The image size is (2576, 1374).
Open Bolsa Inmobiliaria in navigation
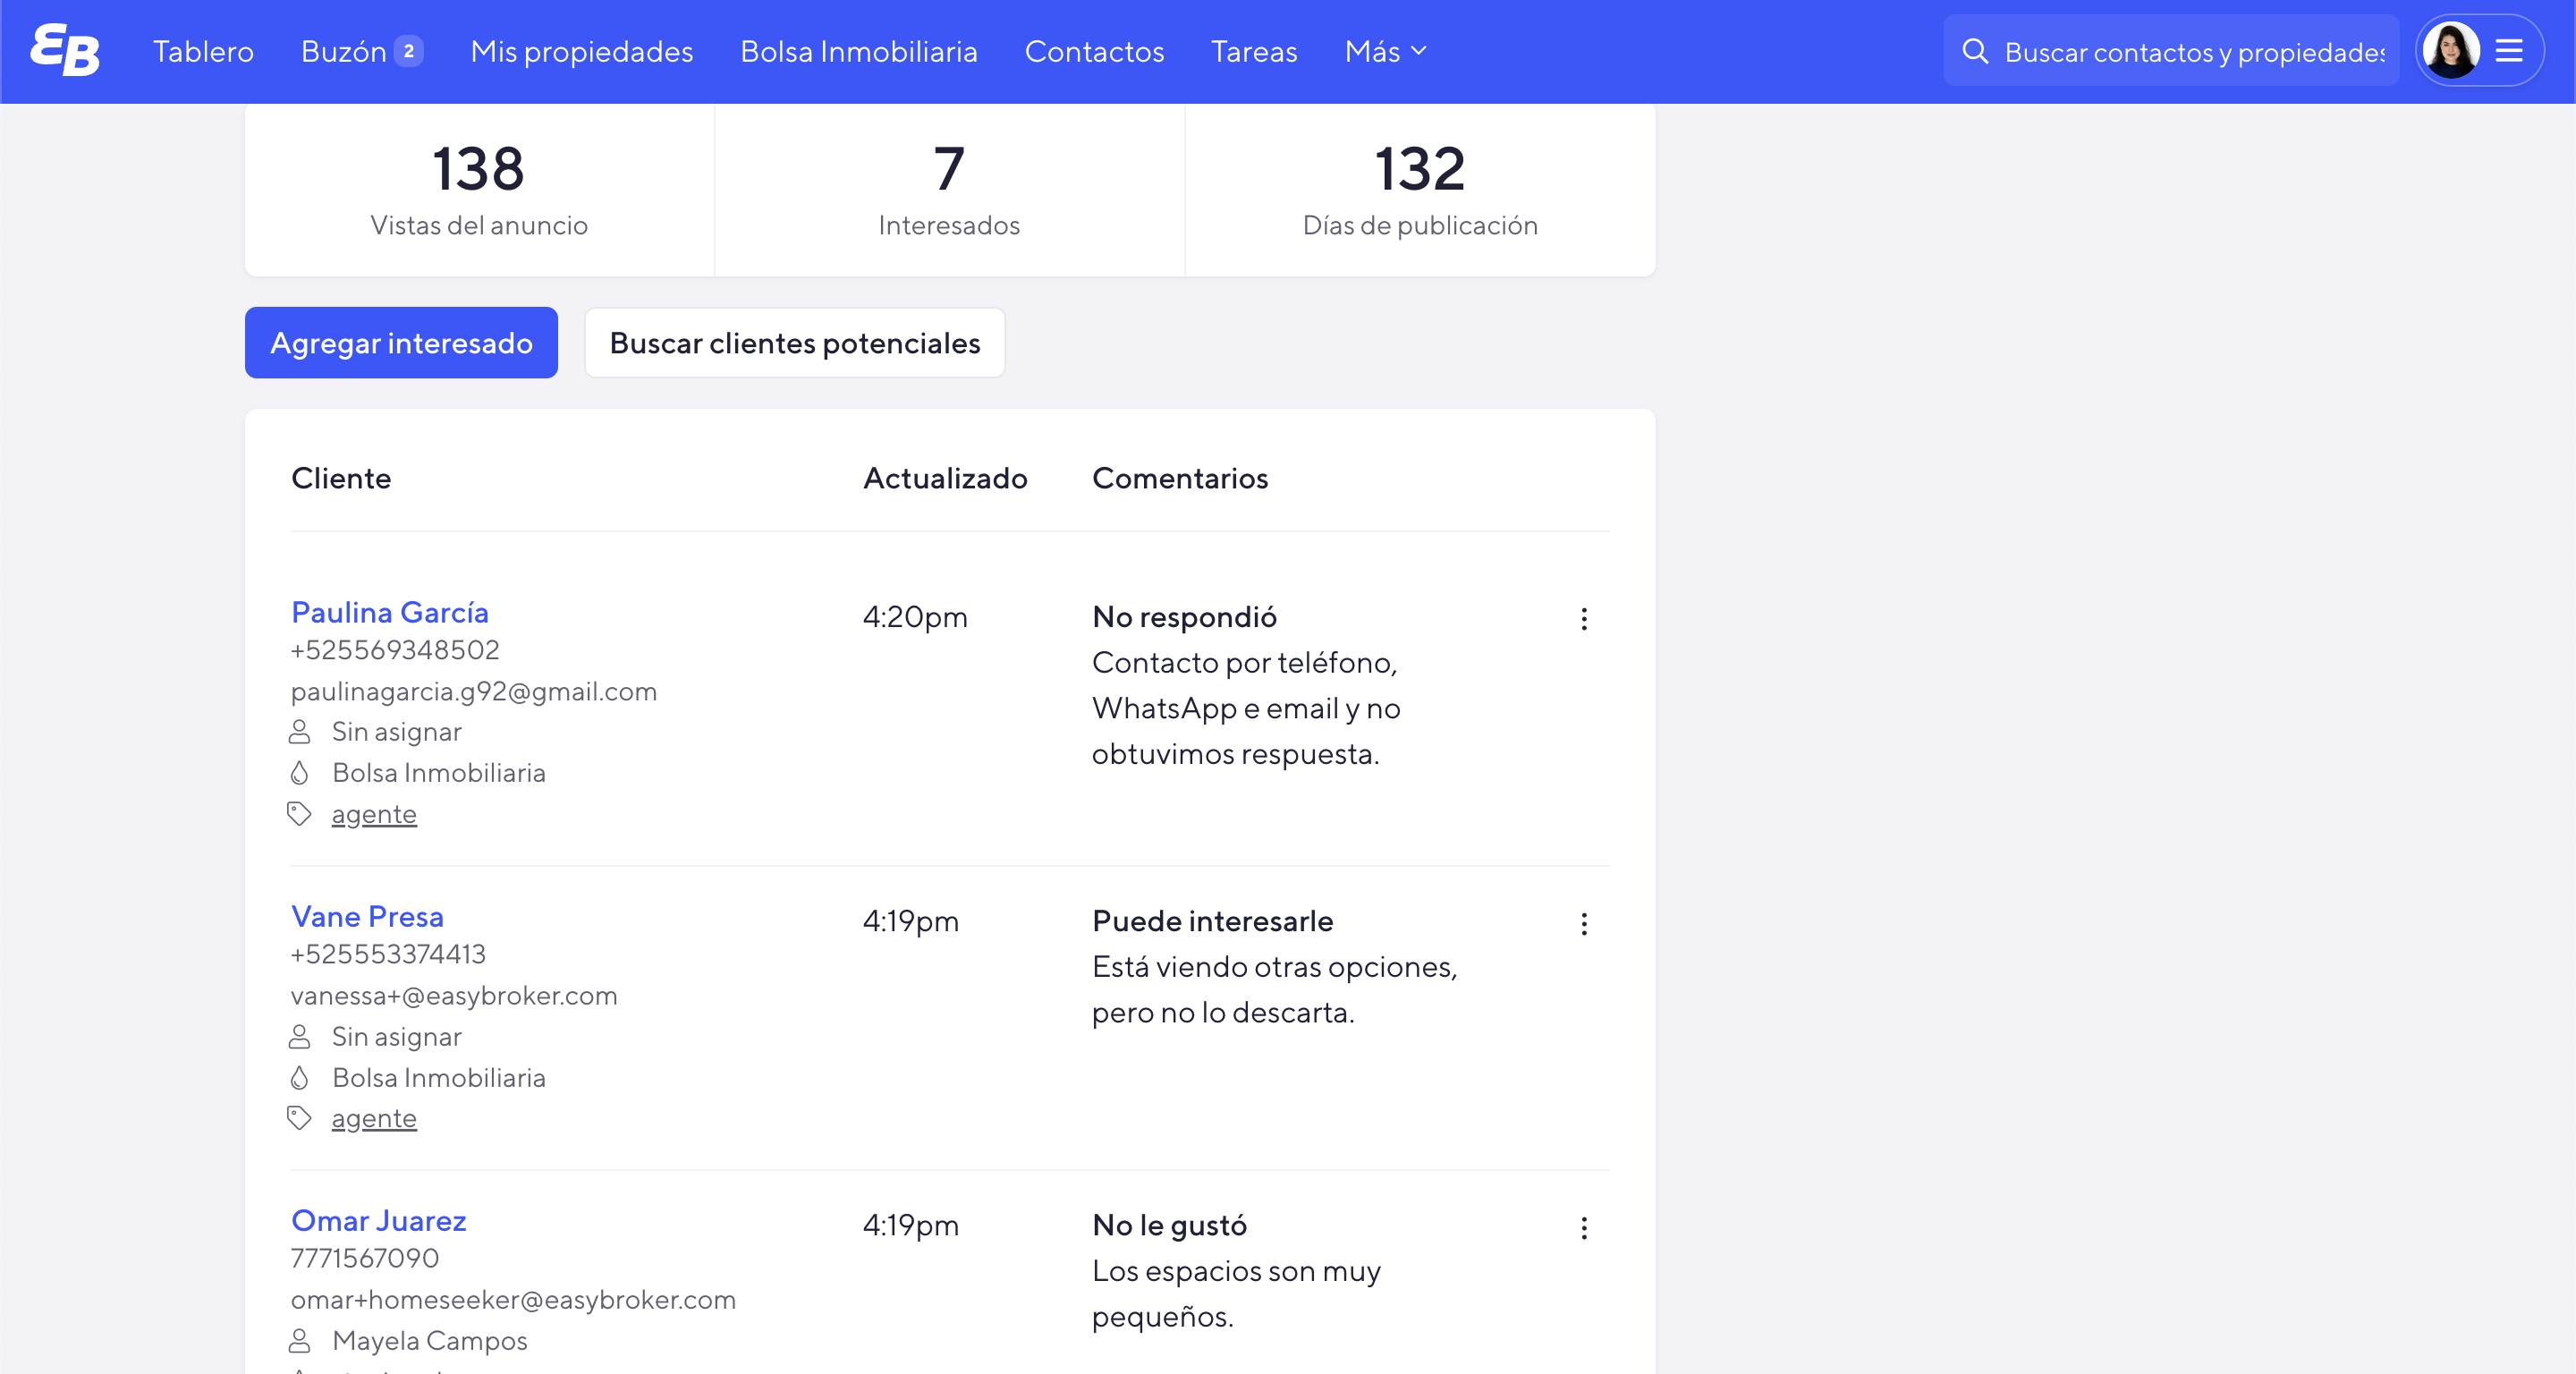(x=858, y=51)
